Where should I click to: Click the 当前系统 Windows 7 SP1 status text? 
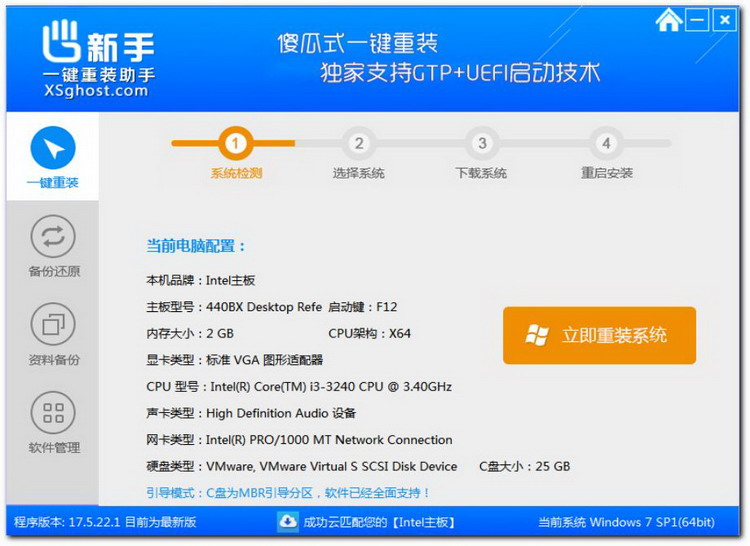(x=626, y=522)
